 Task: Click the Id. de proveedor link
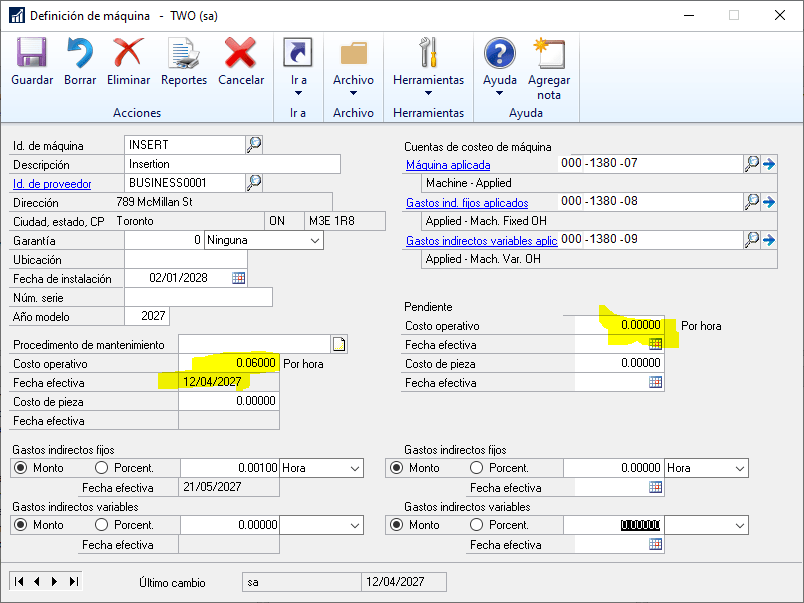[52, 183]
